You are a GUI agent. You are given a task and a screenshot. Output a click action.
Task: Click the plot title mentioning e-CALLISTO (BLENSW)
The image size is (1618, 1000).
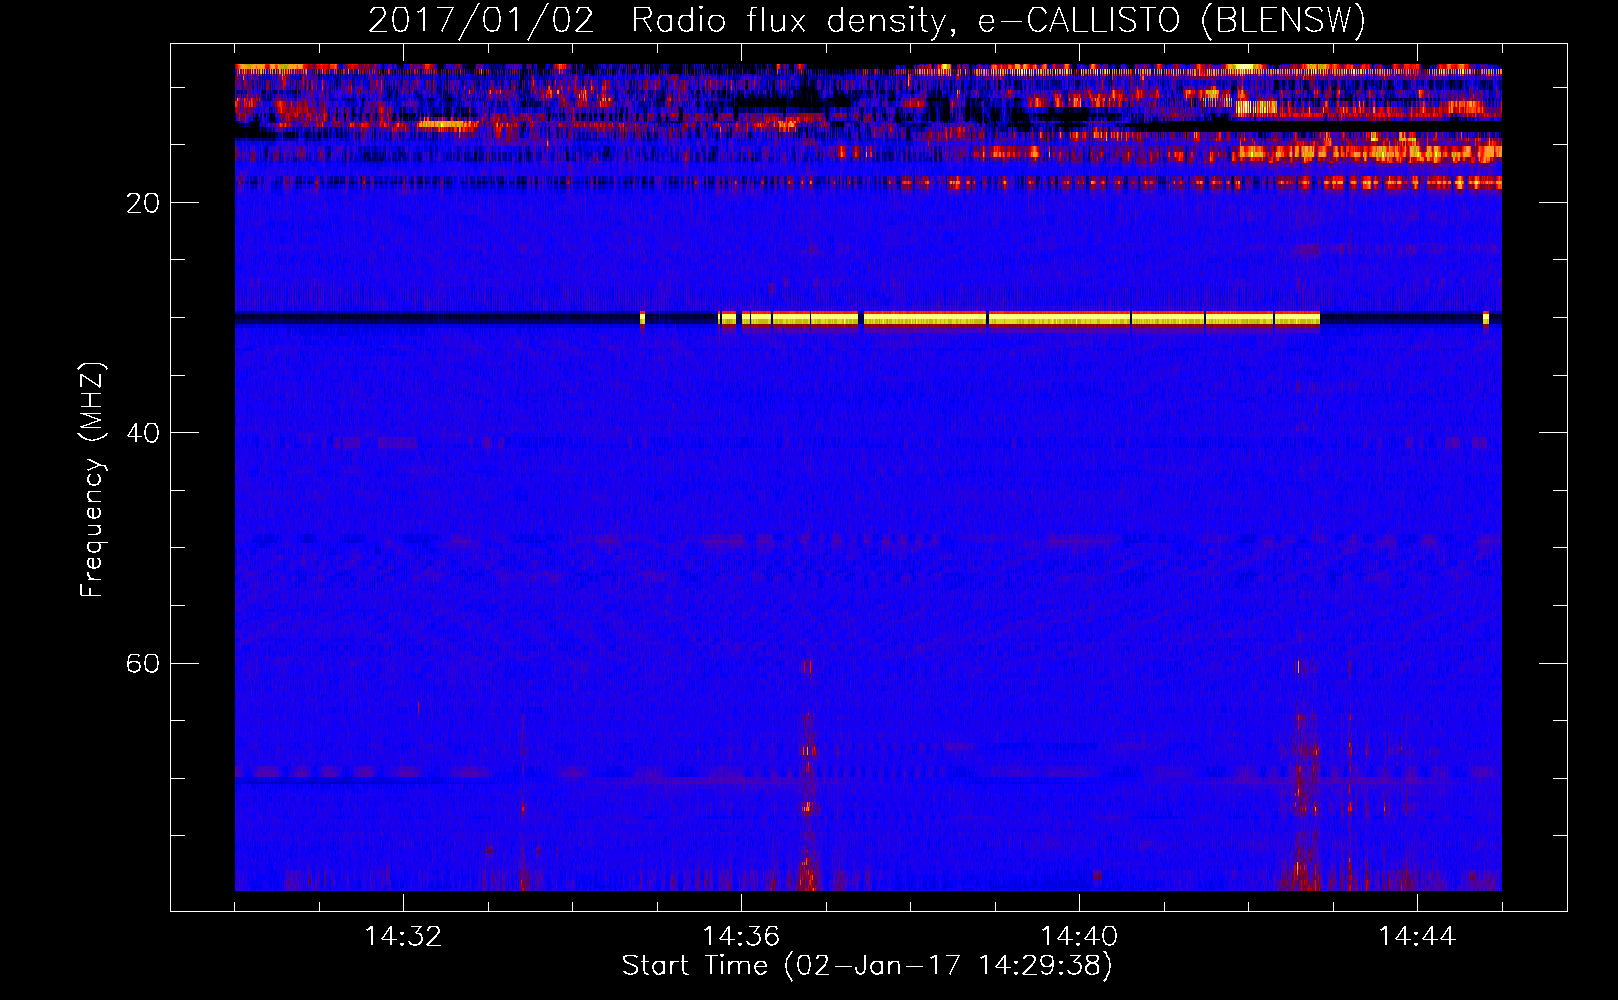coord(867,20)
